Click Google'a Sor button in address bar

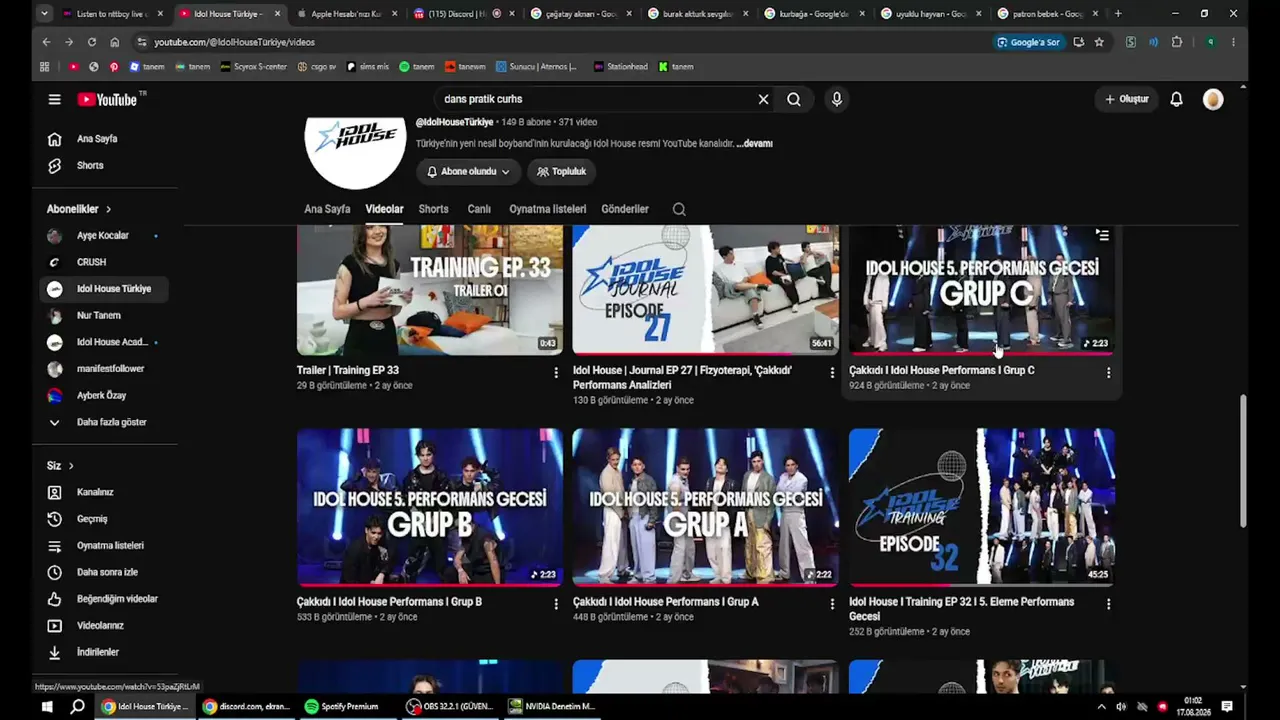pyautogui.click(x=1028, y=42)
